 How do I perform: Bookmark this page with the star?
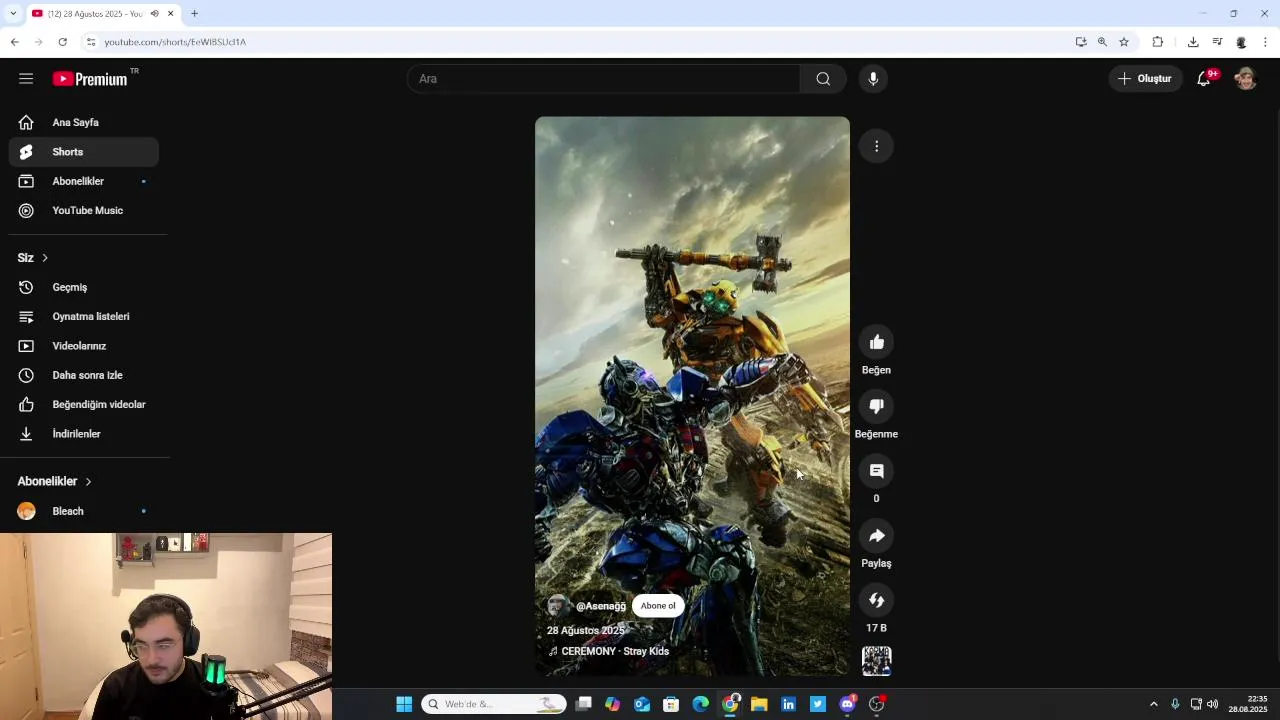1124,42
